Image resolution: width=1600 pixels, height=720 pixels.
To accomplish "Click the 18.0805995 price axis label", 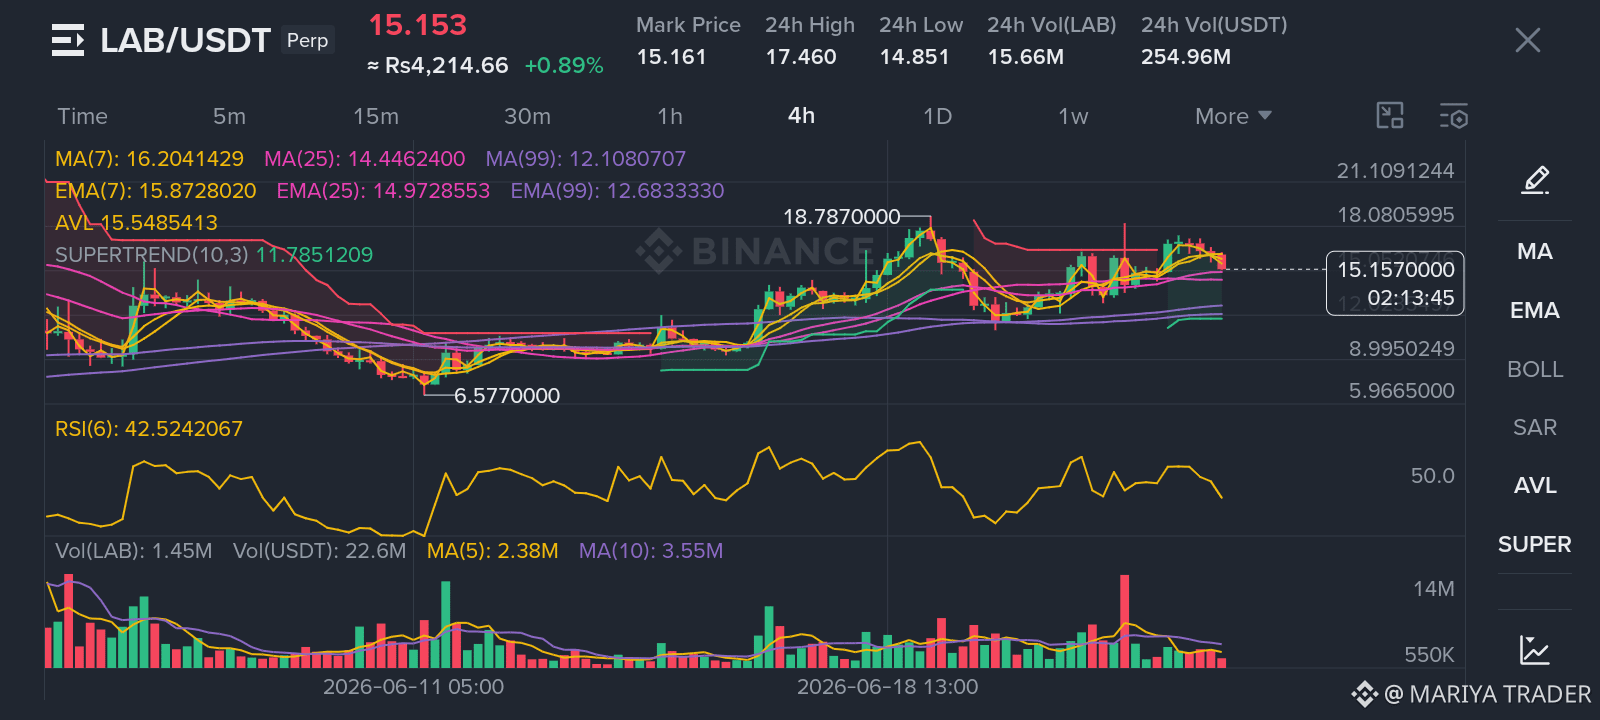I will pyautogui.click(x=1396, y=215).
